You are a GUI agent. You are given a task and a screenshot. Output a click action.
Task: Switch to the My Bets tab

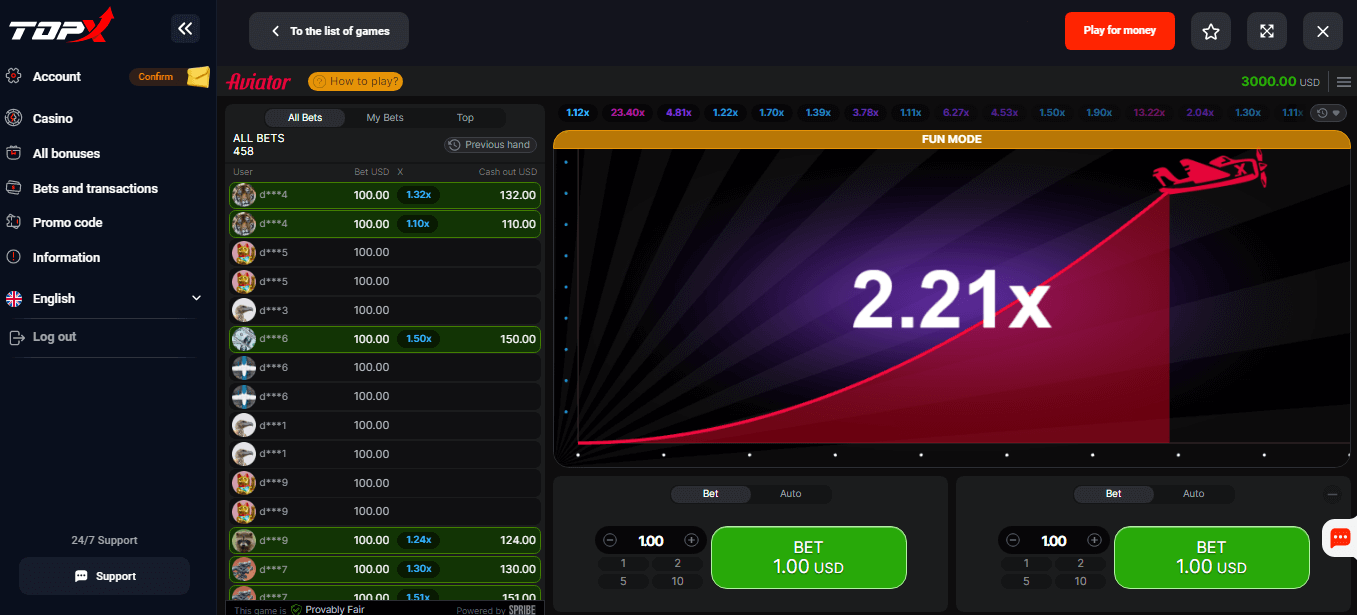click(383, 117)
